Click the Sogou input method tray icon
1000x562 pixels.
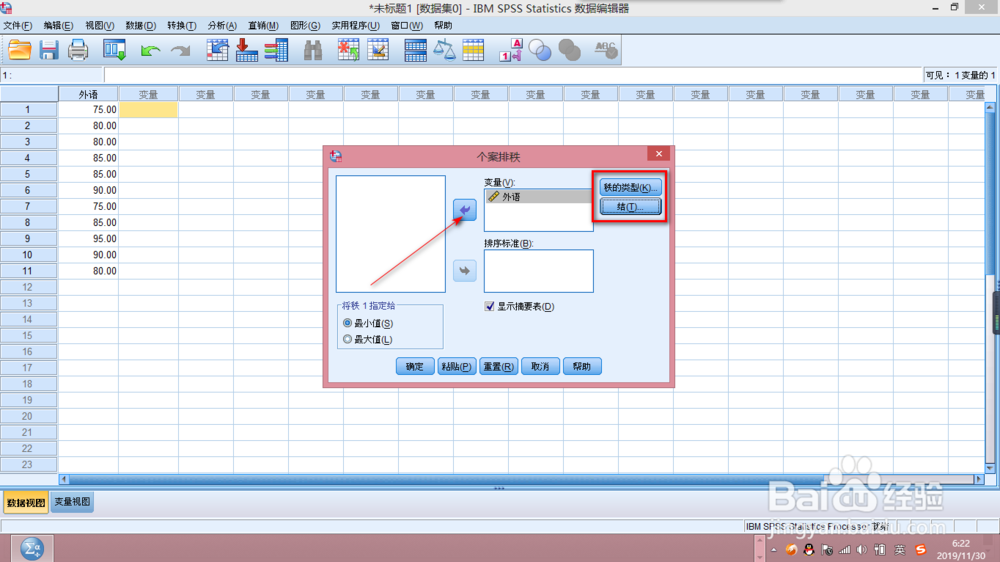[920, 549]
